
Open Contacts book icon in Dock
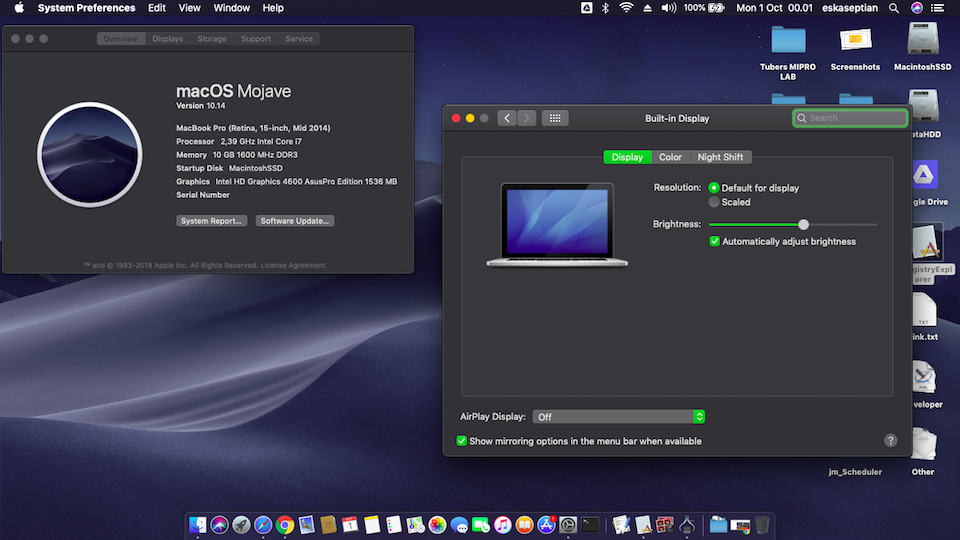(x=328, y=525)
